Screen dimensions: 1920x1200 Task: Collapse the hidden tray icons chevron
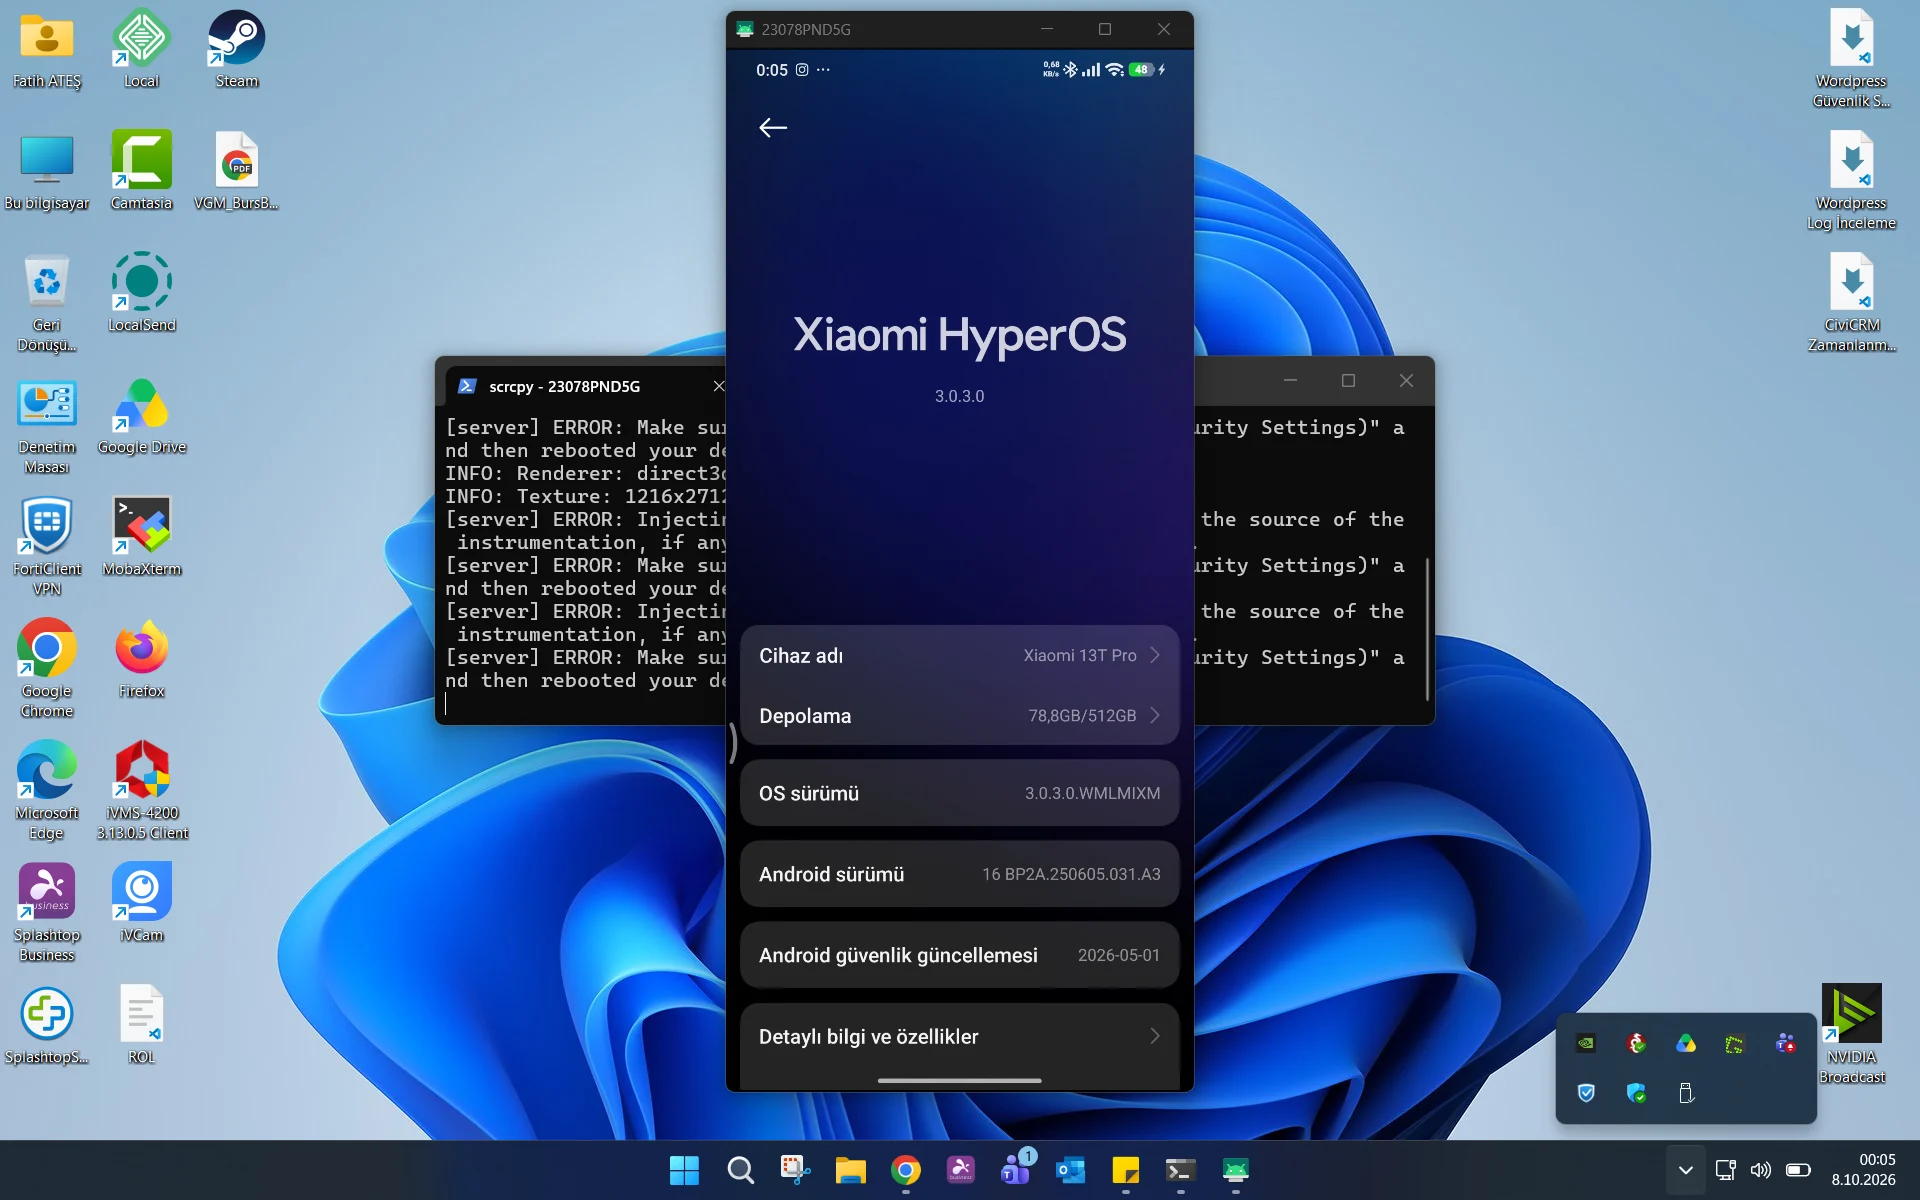click(x=1686, y=1170)
